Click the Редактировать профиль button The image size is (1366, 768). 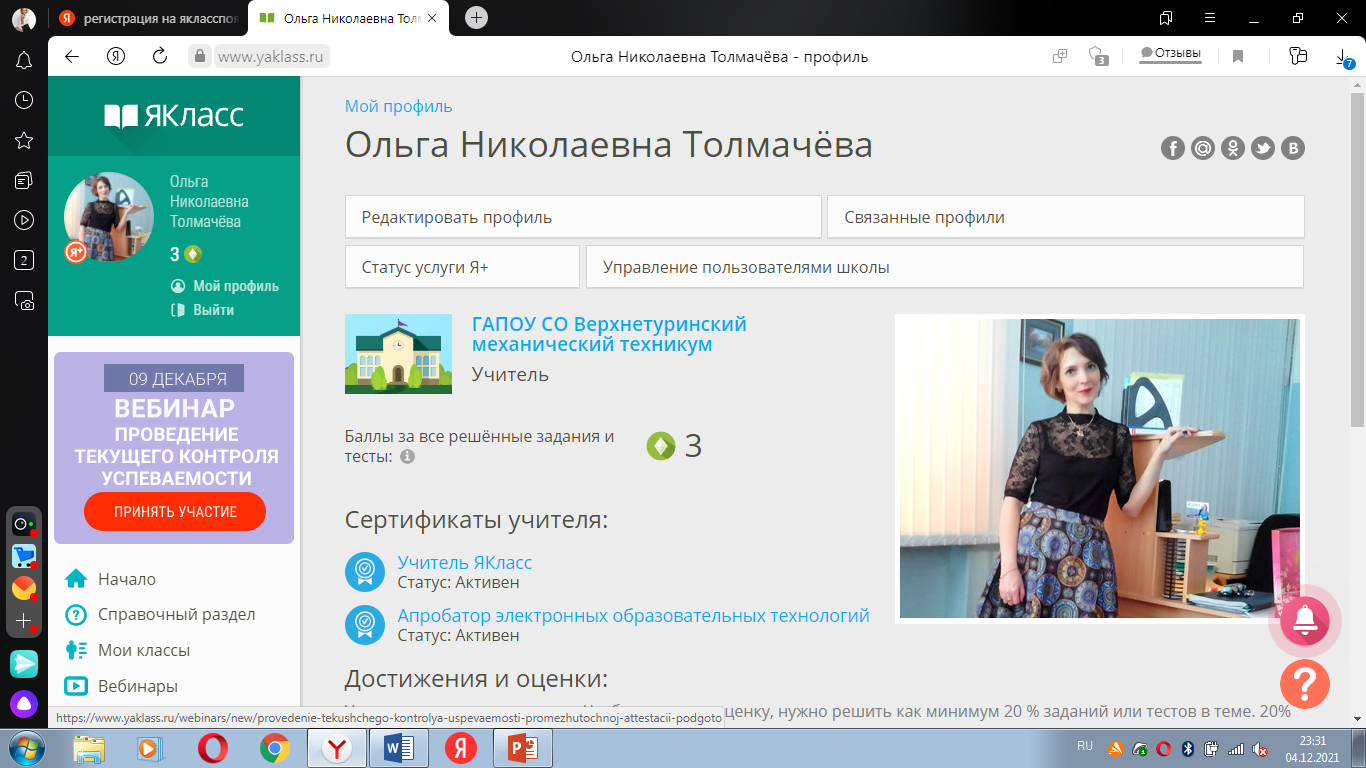pos(583,217)
